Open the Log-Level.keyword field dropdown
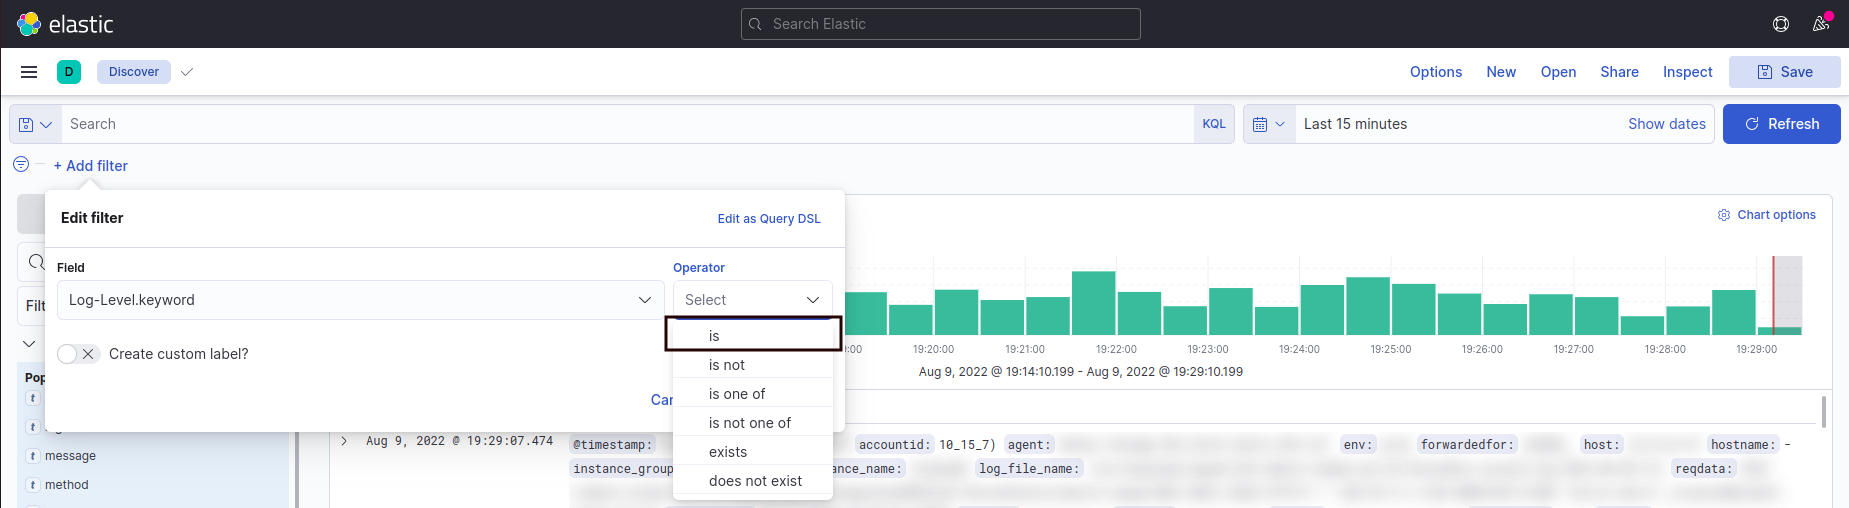The width and height of the screenshot is (1849, 508). [x=360, y=300]
